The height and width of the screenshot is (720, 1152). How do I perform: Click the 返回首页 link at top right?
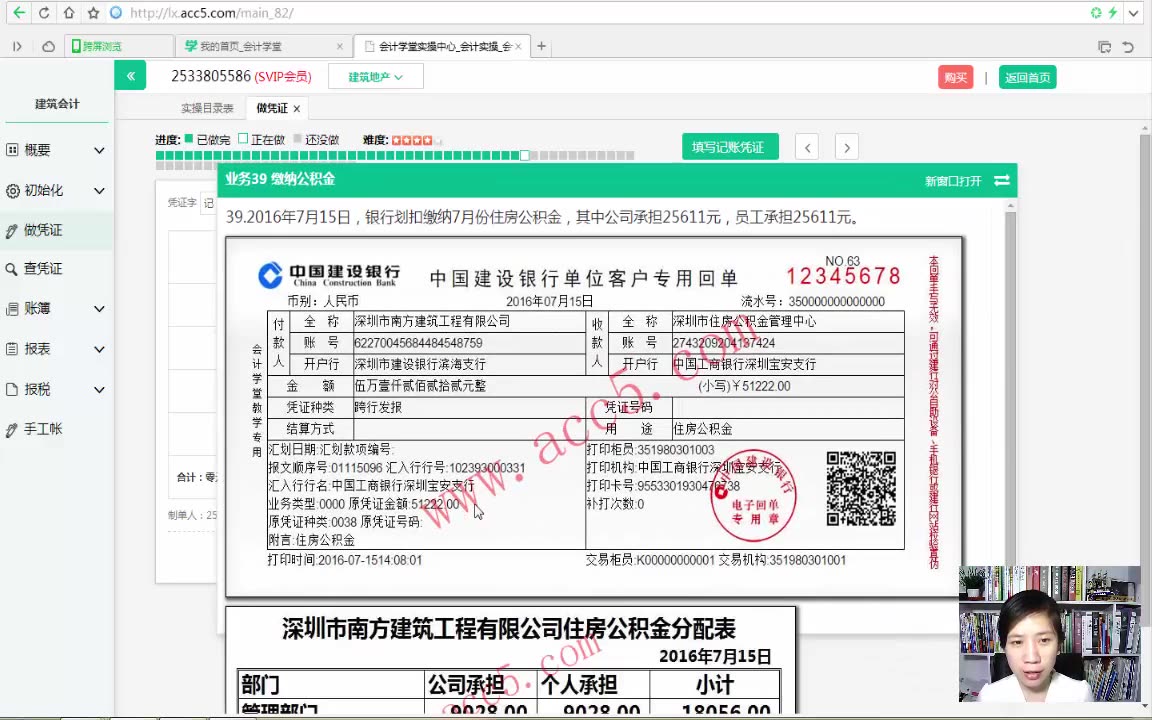[x=1027, y=76]
